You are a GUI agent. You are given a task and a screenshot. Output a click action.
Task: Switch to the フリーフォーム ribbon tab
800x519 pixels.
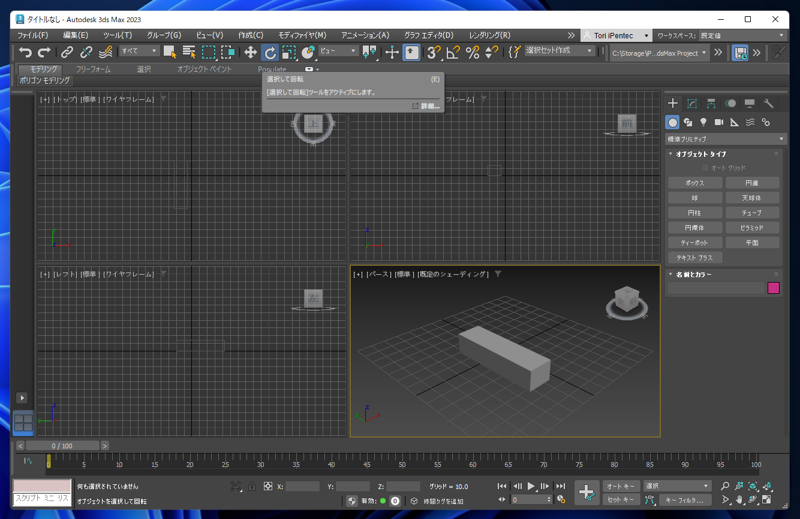pyautogui.click(x=93, y=69)
